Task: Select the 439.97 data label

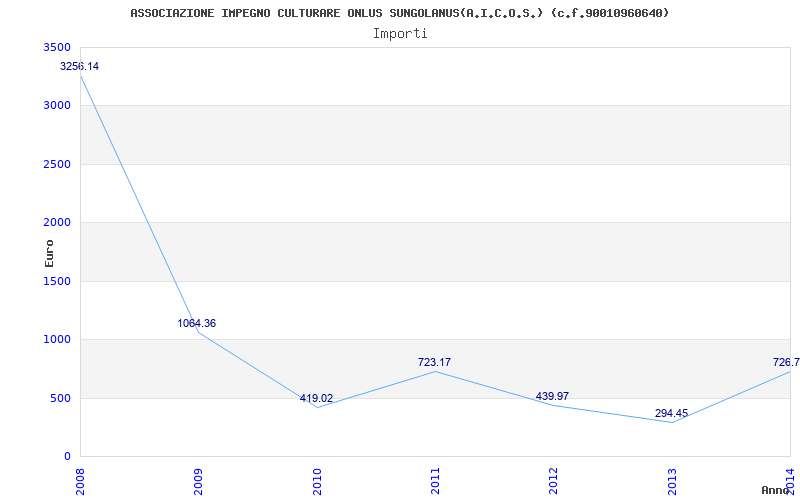Action: (553, 396)
